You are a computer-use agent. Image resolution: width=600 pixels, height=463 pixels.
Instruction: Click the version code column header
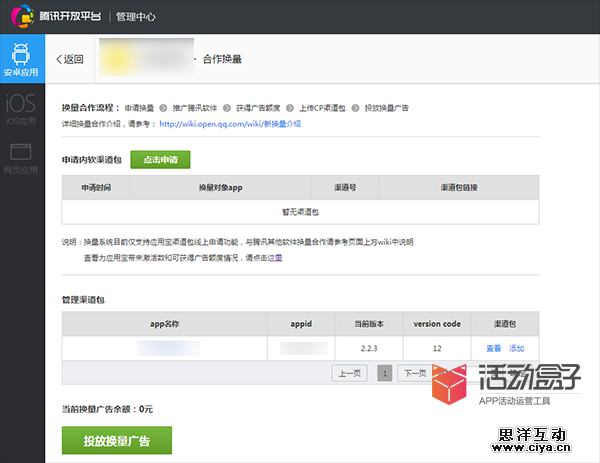coord(437,324)
